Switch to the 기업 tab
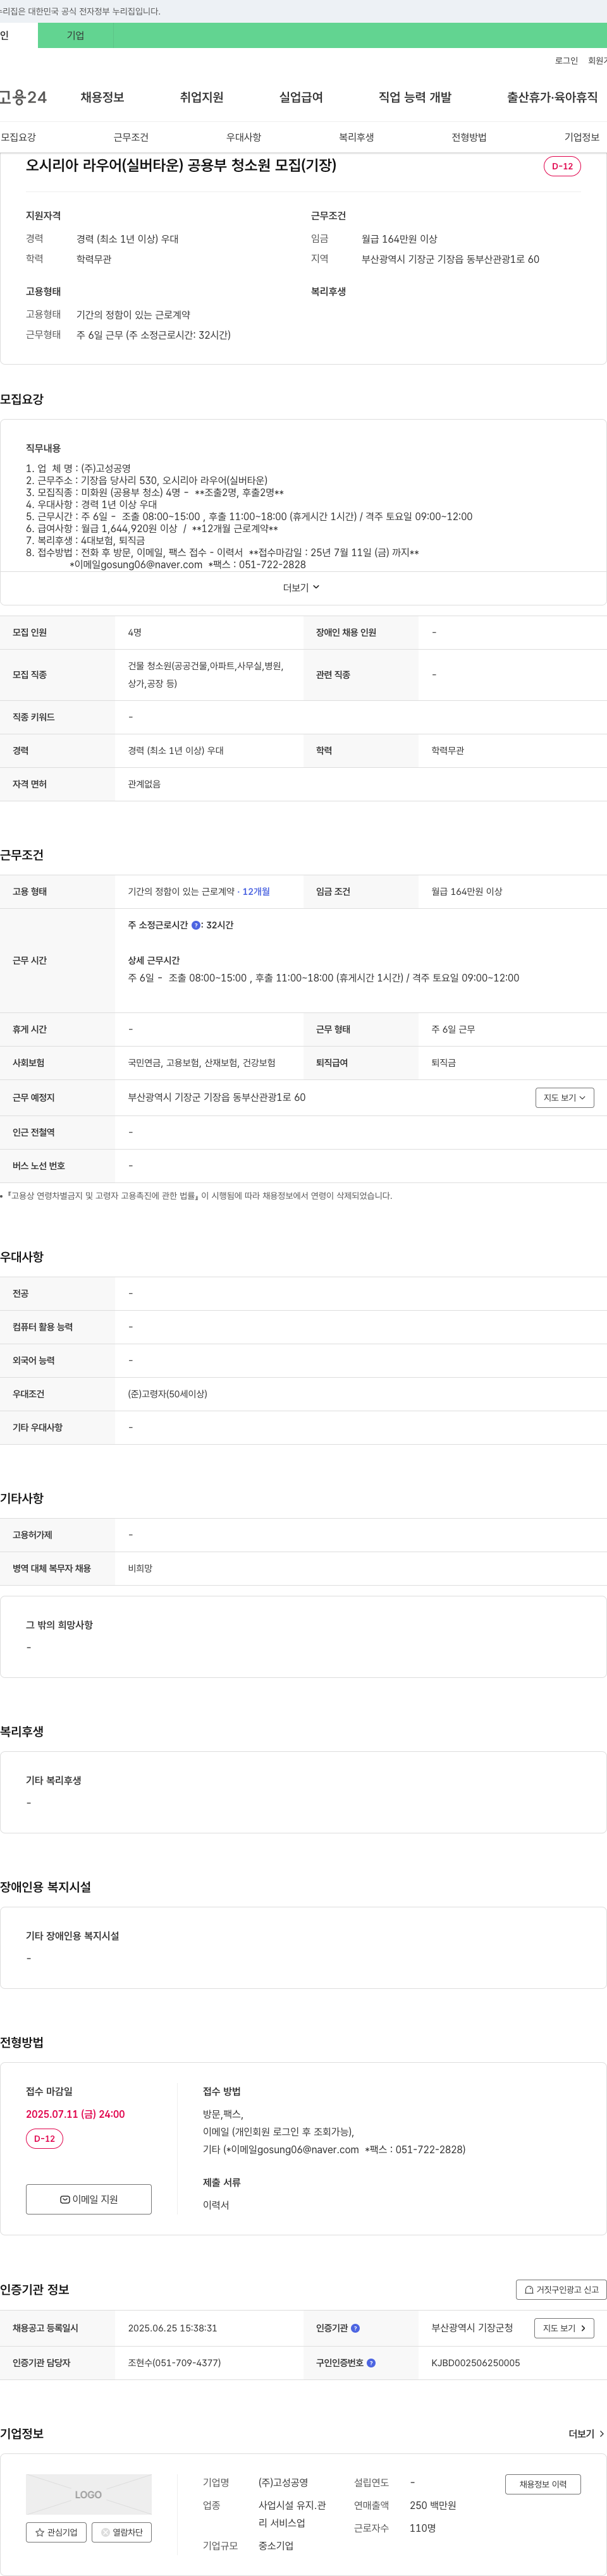The height and width of the screenshot is (2576, 607). [76, 35]
